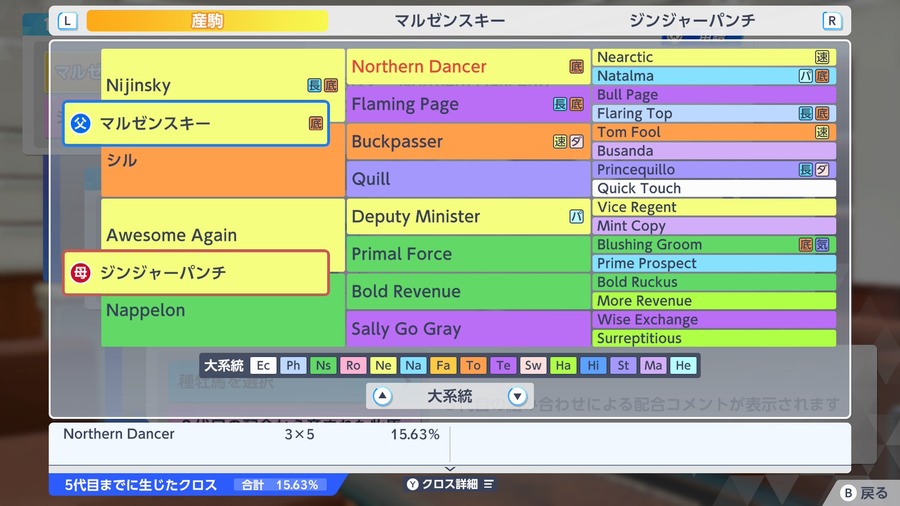Screen dimensions: 900x506
Task: Select Northern Dancer in third generation
Action: click(x=468, y=67)
